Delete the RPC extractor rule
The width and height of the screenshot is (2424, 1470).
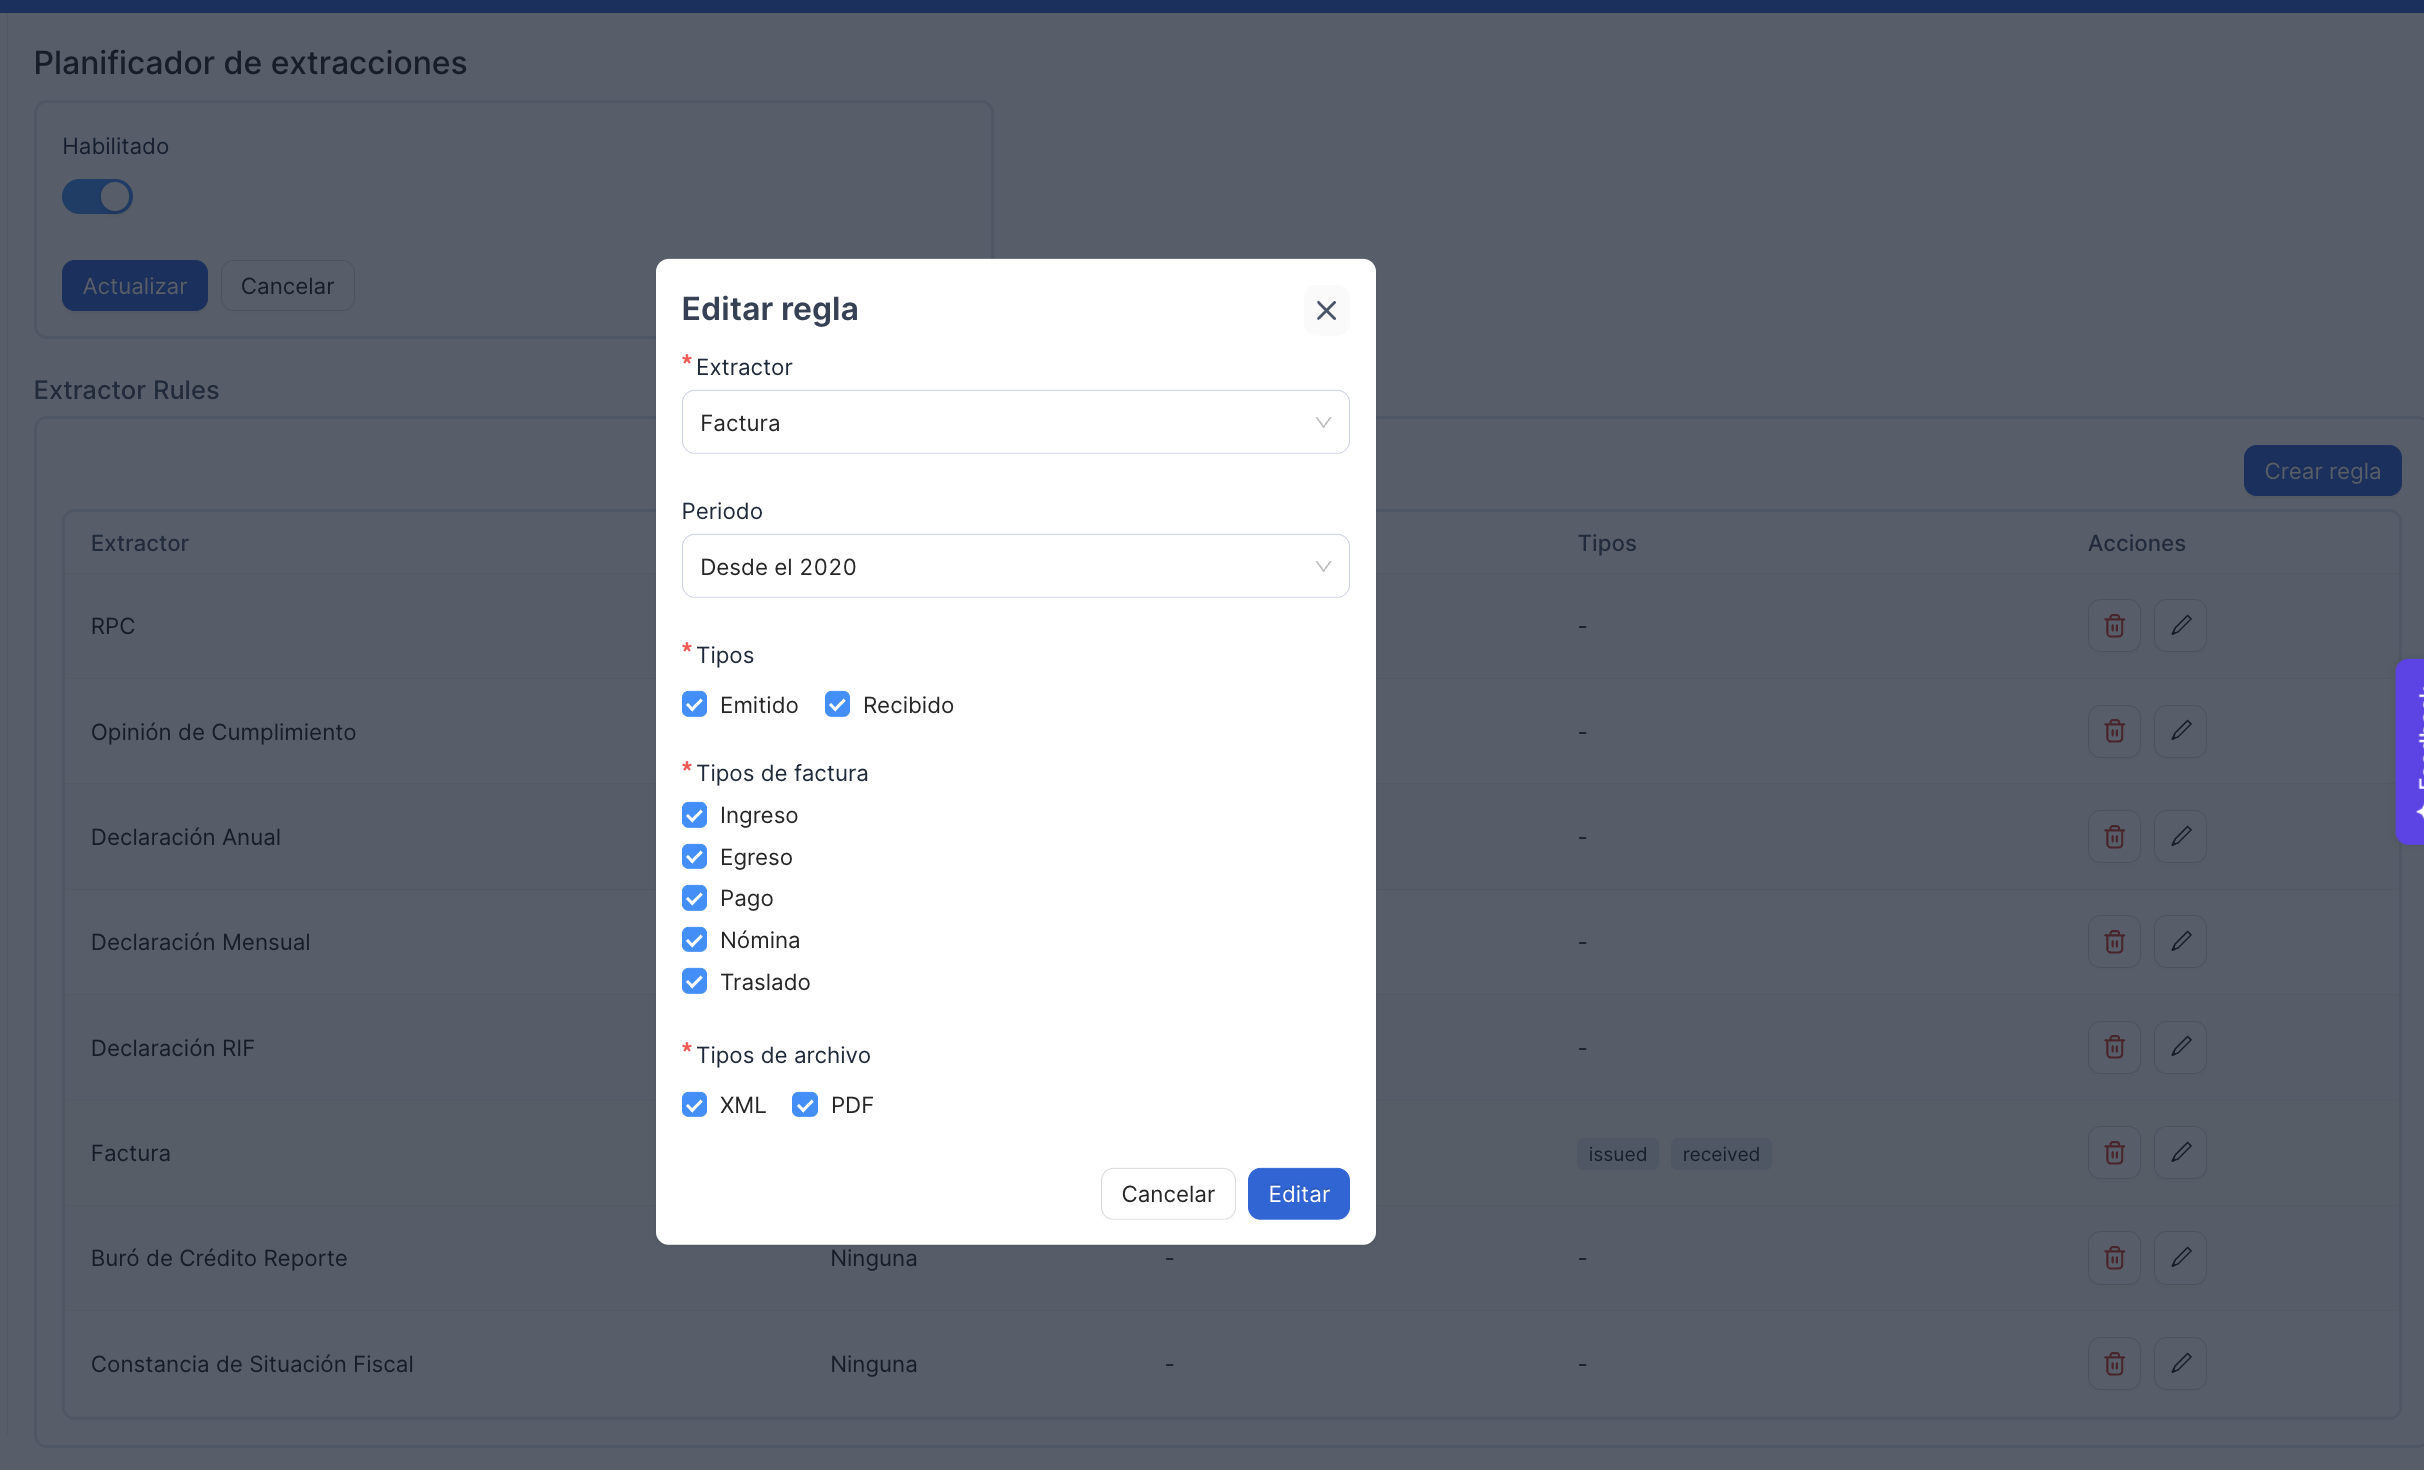coord(2114,626)
